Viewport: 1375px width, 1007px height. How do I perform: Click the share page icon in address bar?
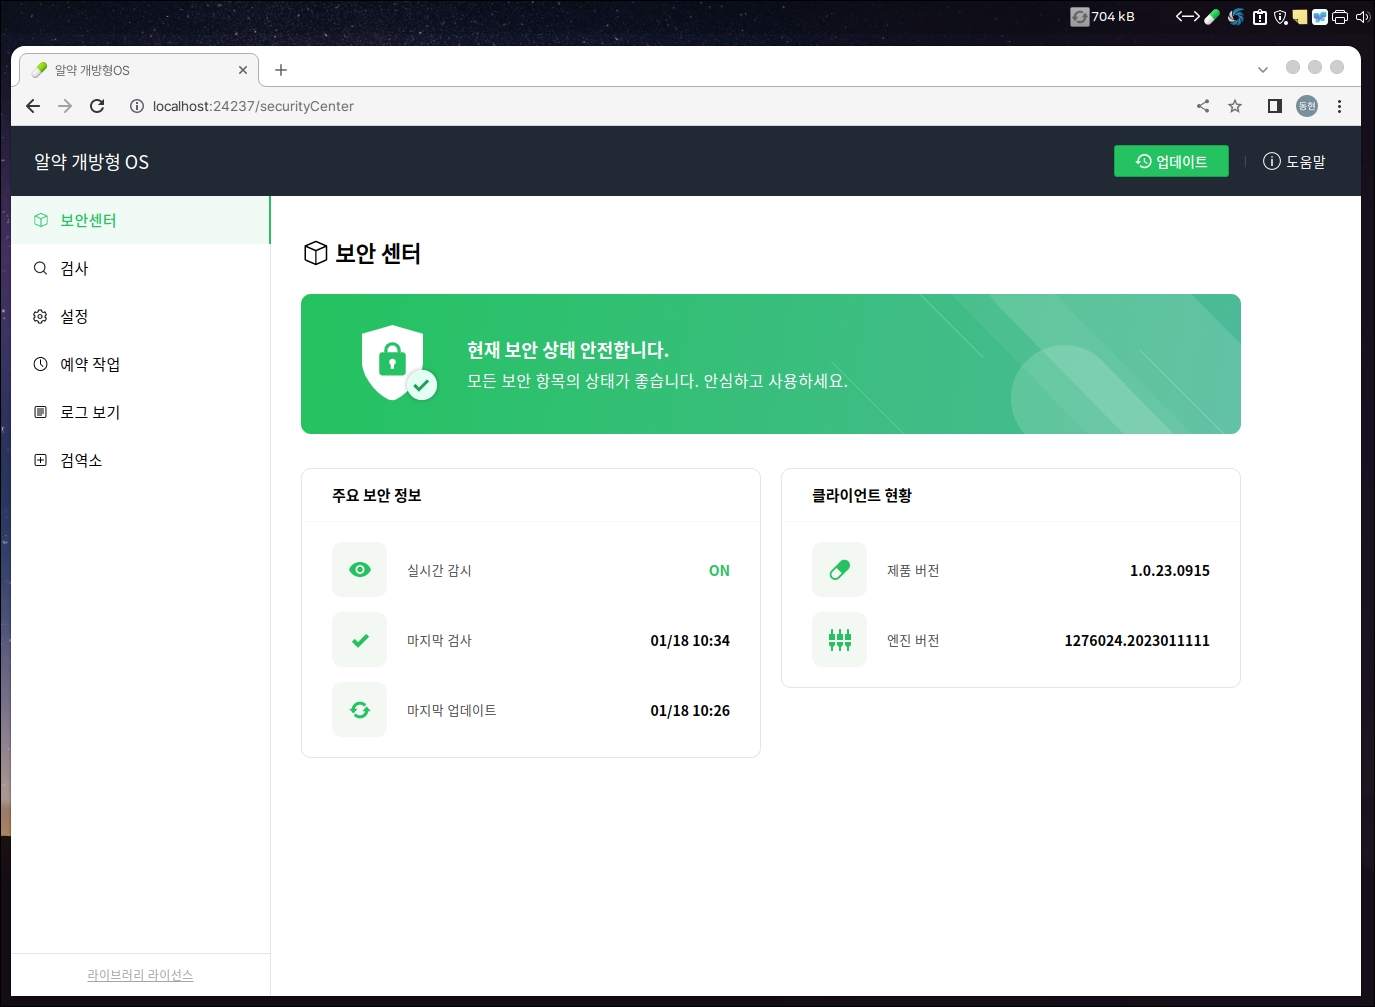click(1203, 106)
